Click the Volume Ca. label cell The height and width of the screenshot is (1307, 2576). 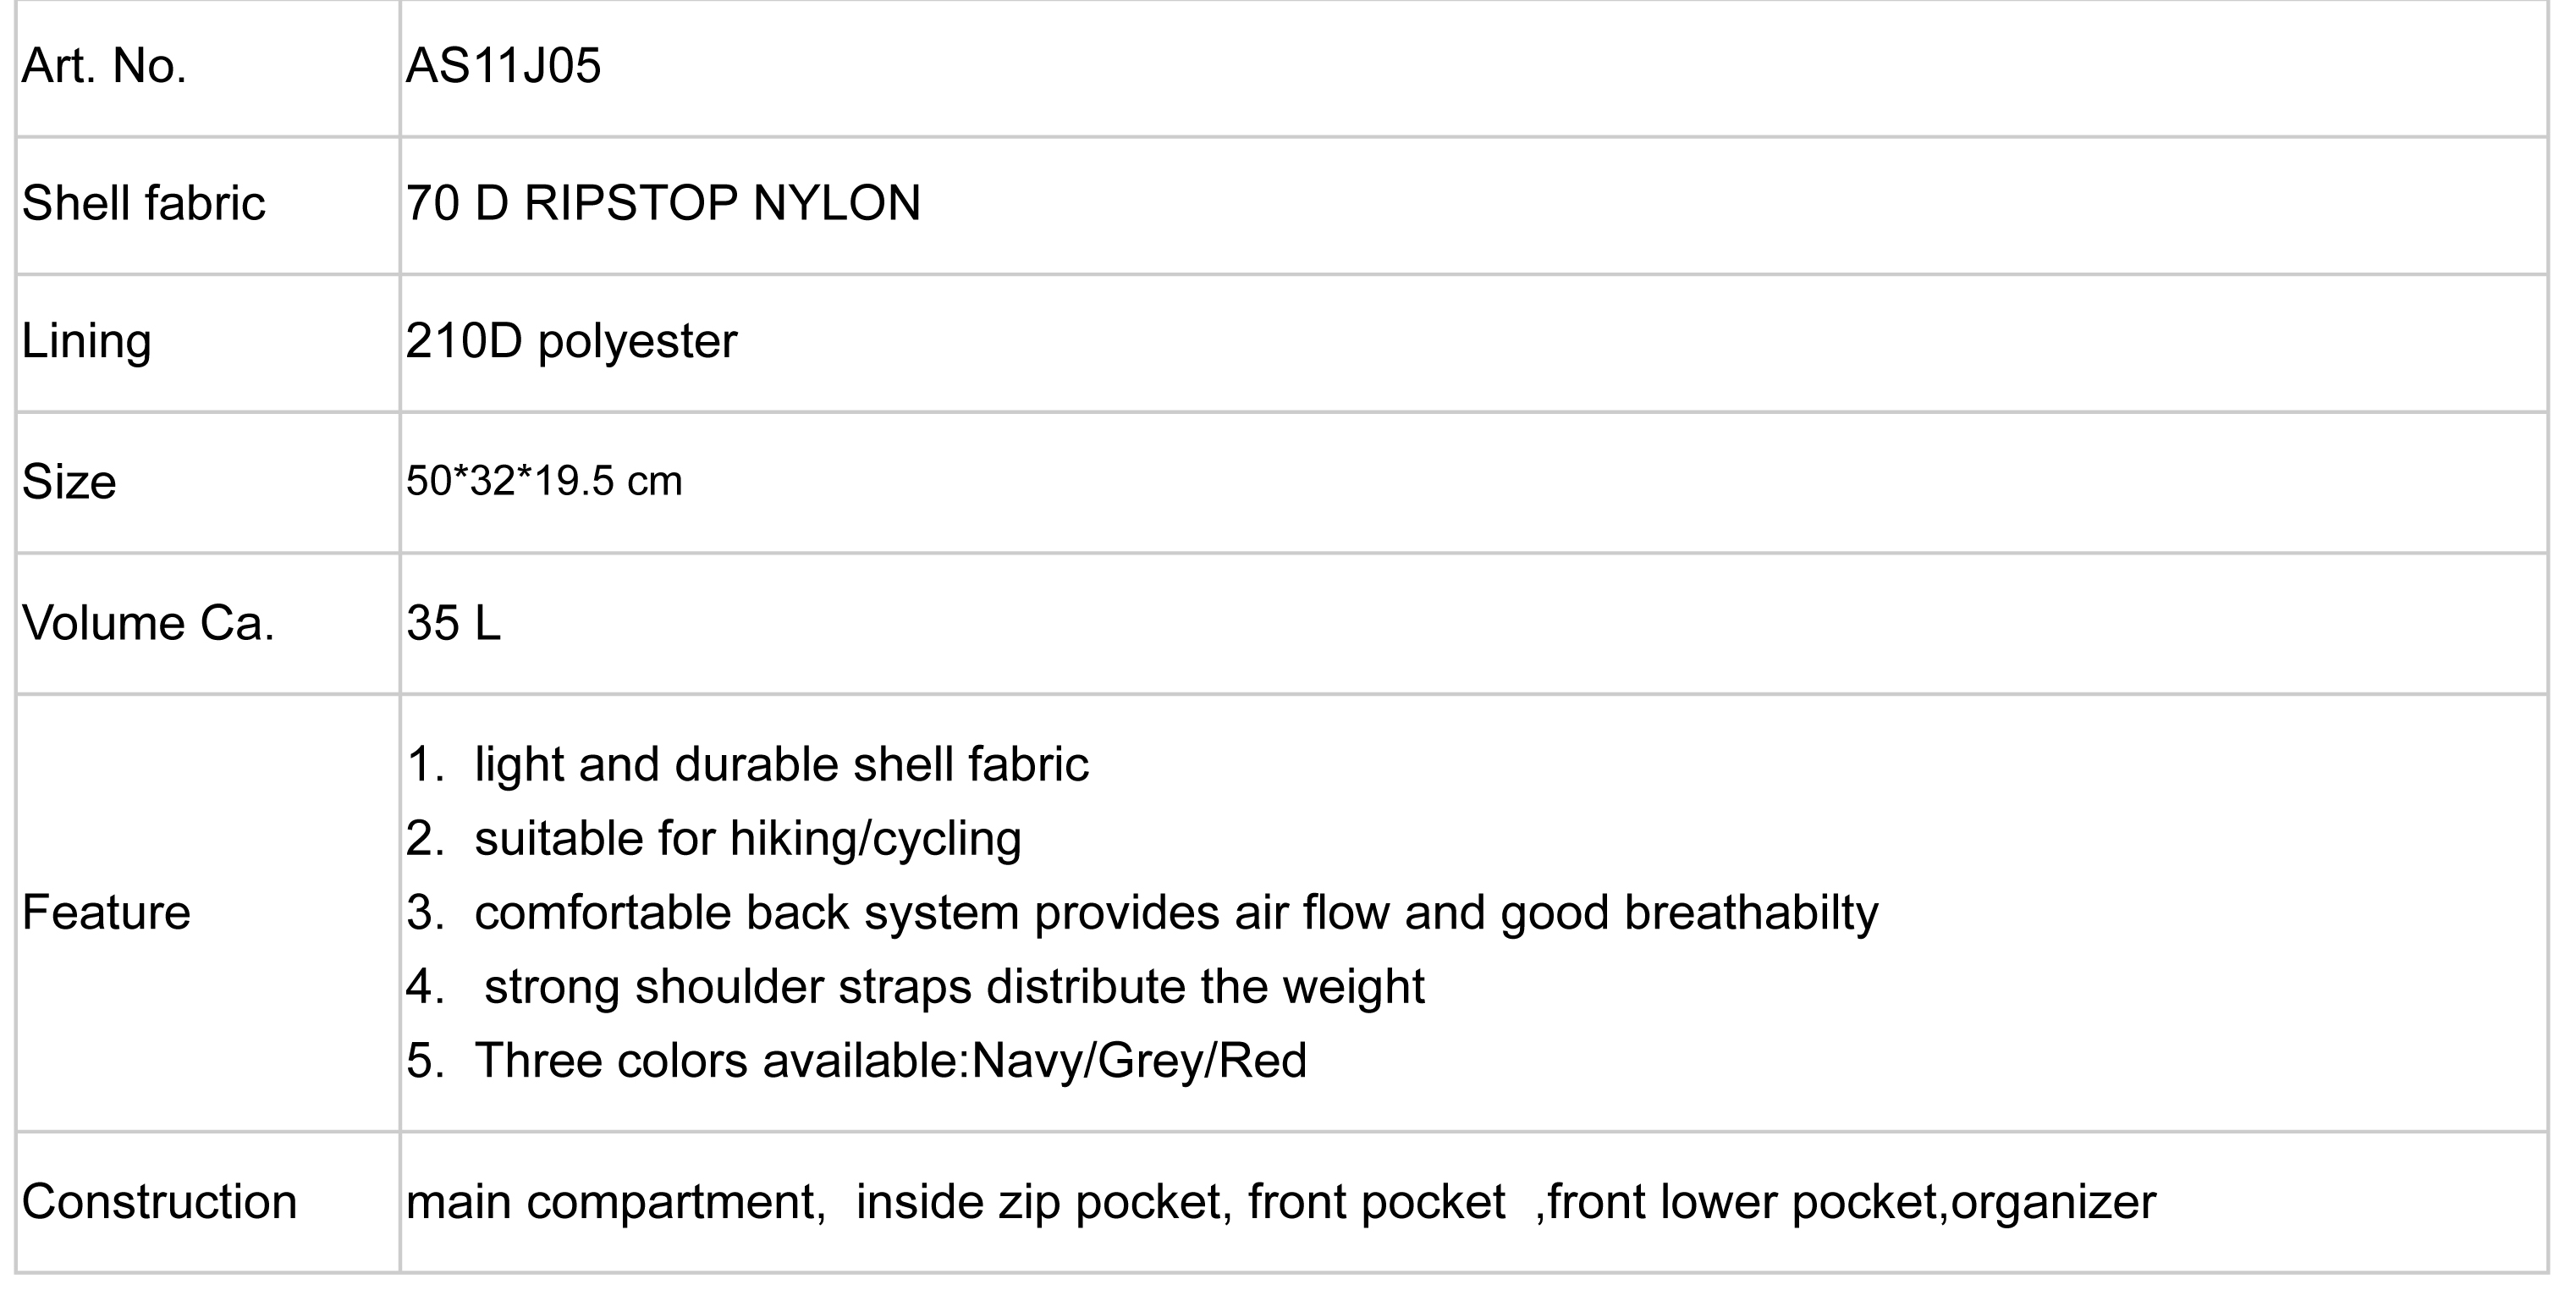[x=208, y=624]
